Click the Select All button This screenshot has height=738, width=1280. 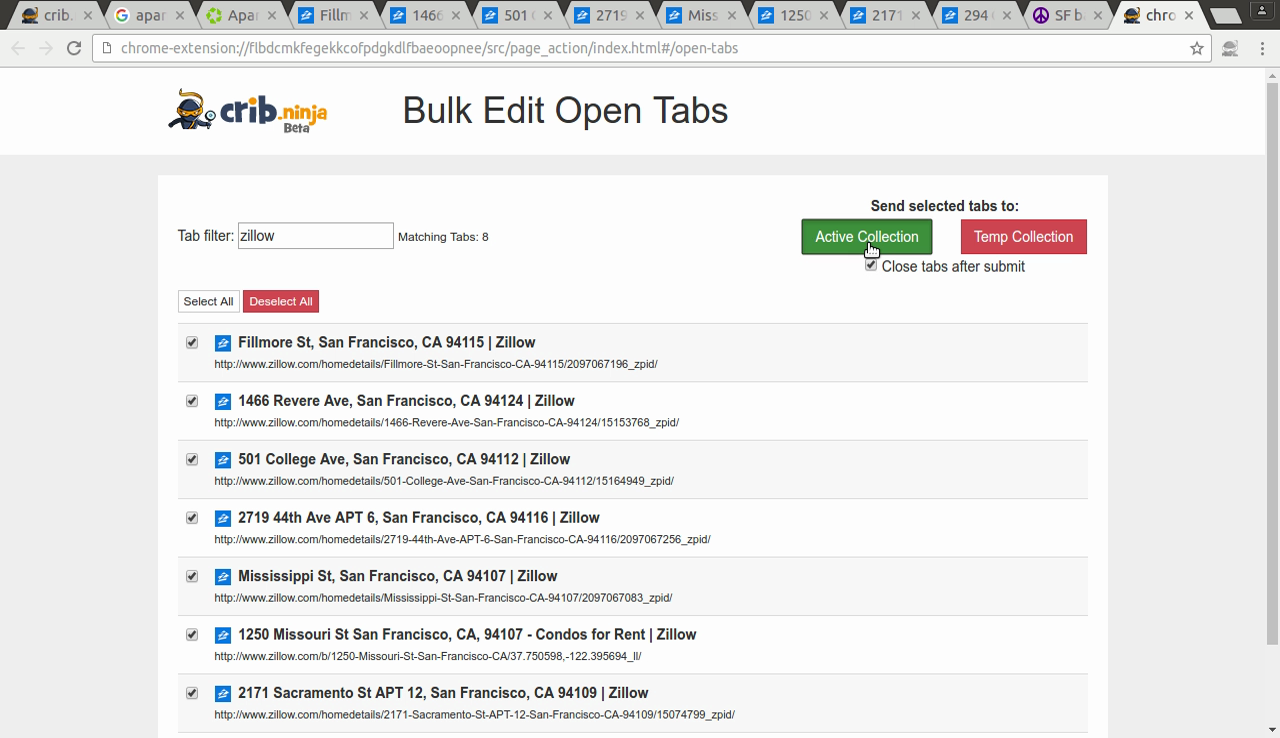[x=208, y=301]
